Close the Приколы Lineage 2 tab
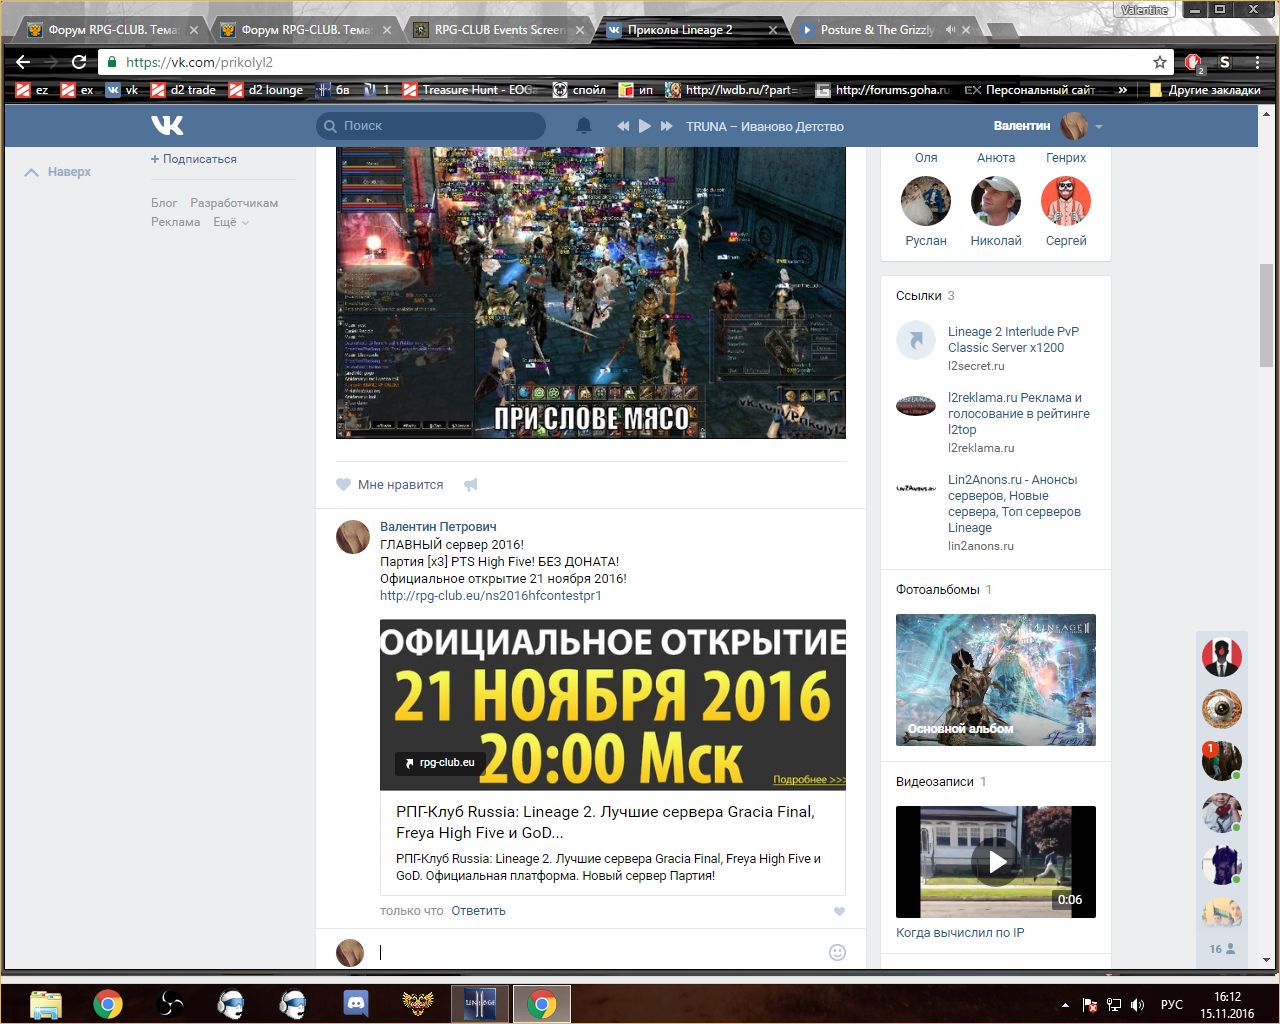The image size is (1280, 1024). click(773, 30)
